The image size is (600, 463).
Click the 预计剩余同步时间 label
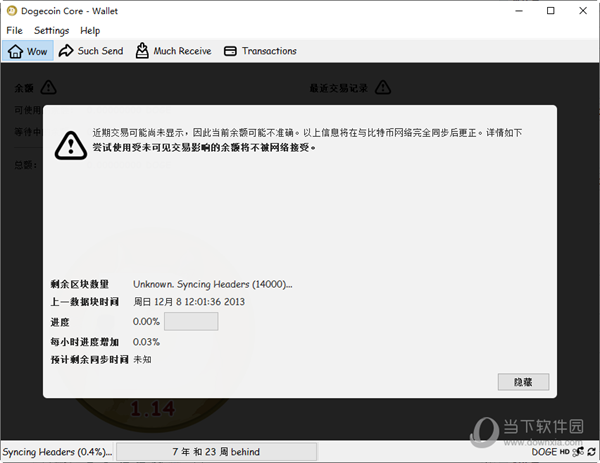click(x=89, y=360)
